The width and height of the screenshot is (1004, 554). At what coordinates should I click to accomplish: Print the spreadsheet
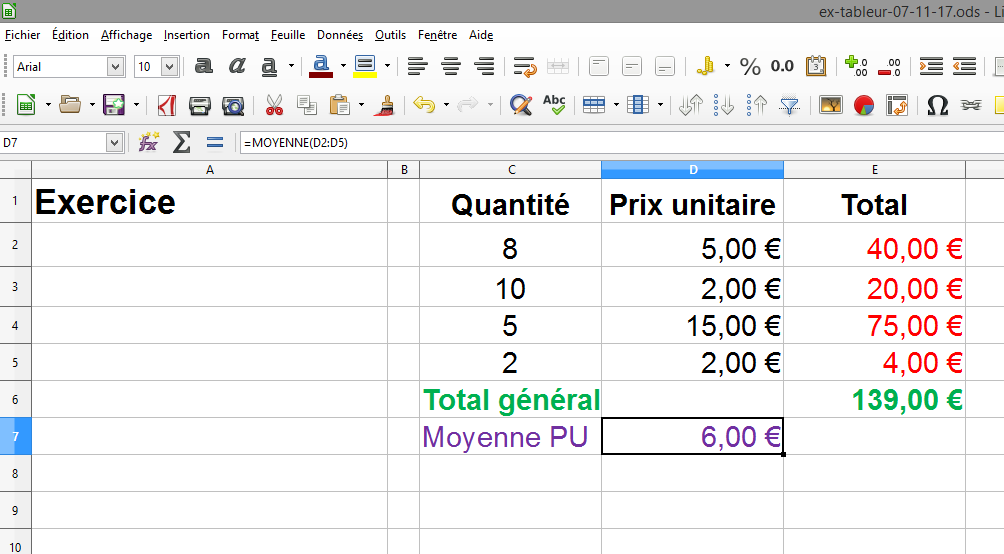click(200, 105)
